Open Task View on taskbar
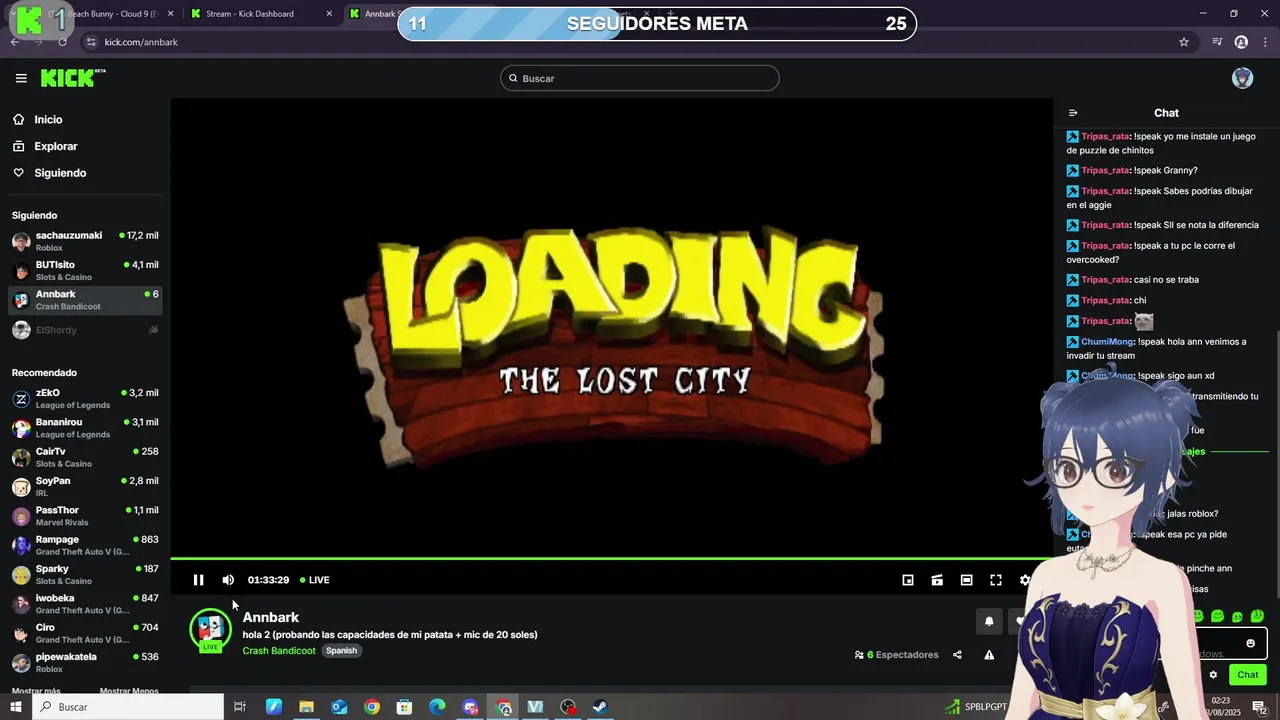Viewport: 1280px width, 720px height. click(x=240, y=707)
